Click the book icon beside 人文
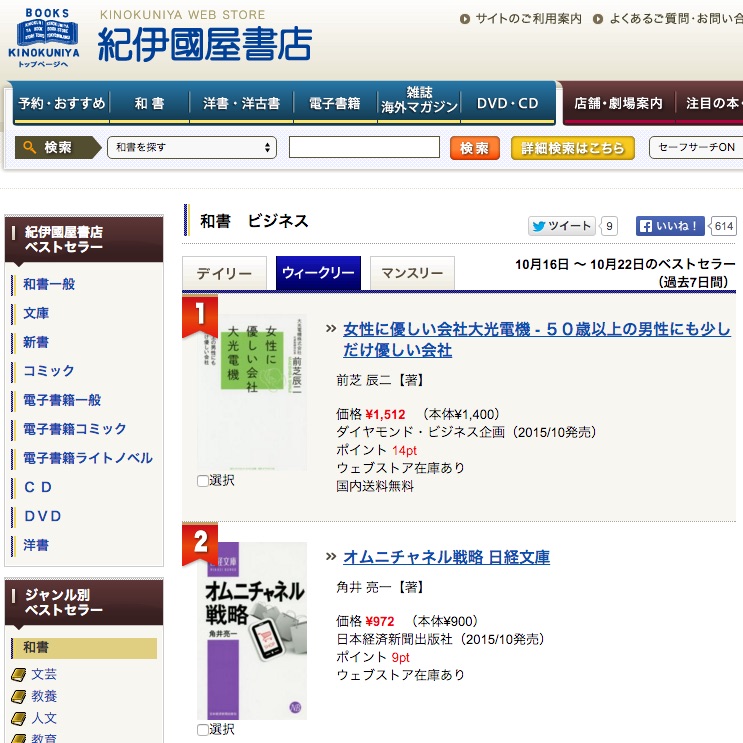Viewport: 743px width, 743px height. click(x=18, y=718)
